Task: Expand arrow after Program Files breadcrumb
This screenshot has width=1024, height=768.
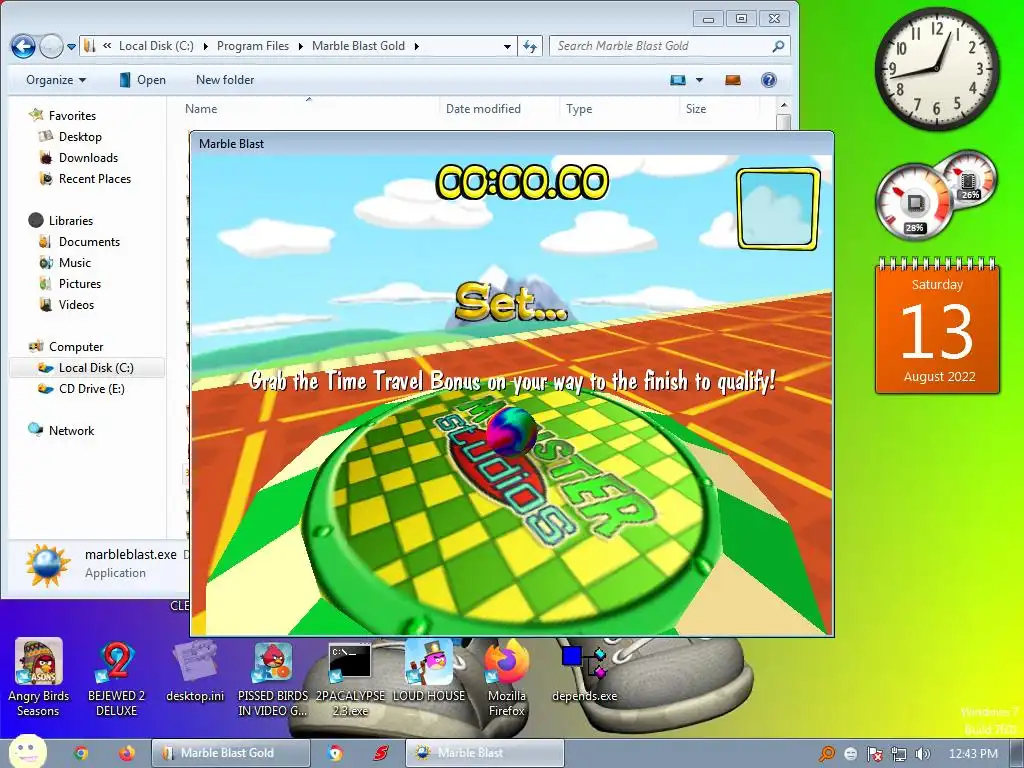Action: point(300,46)
